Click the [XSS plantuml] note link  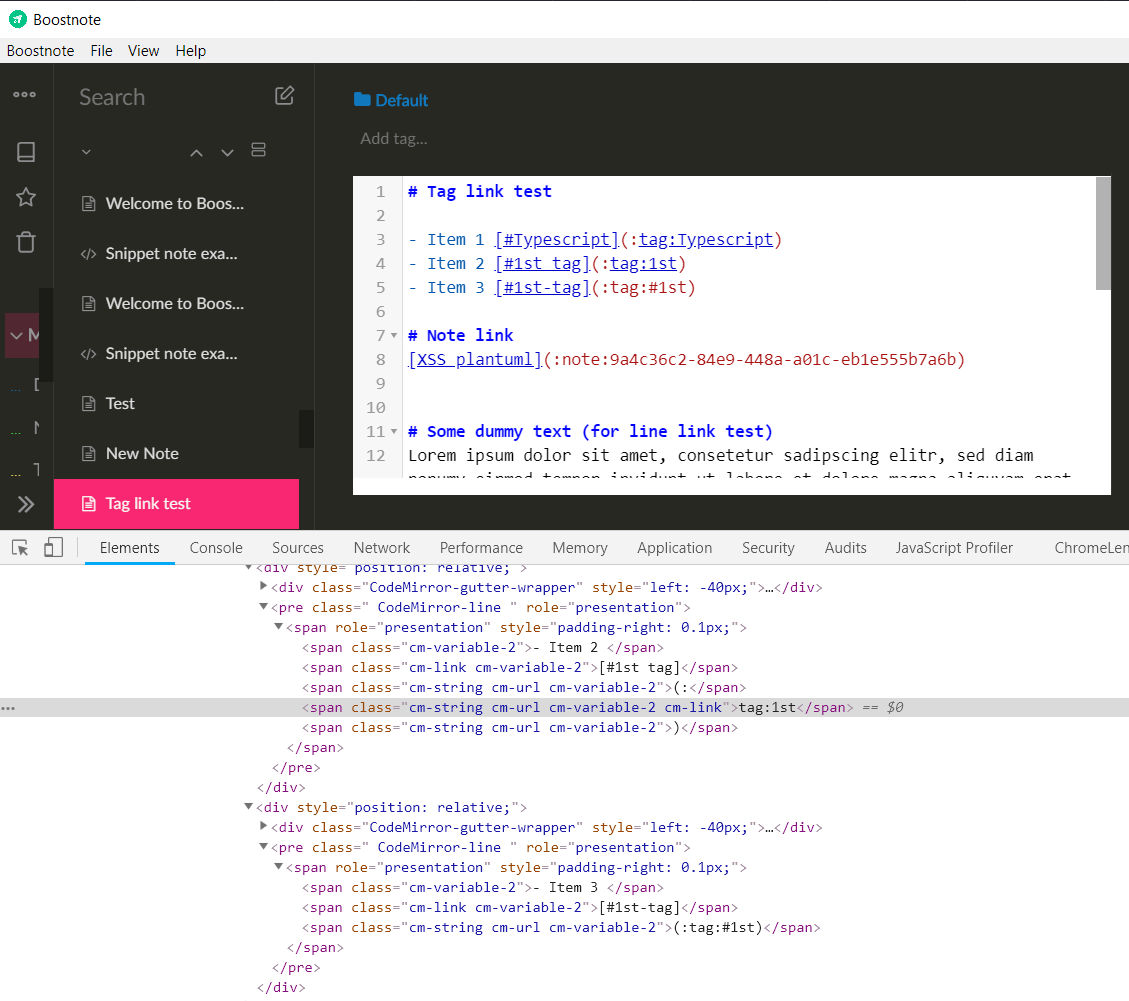[474, 359]
